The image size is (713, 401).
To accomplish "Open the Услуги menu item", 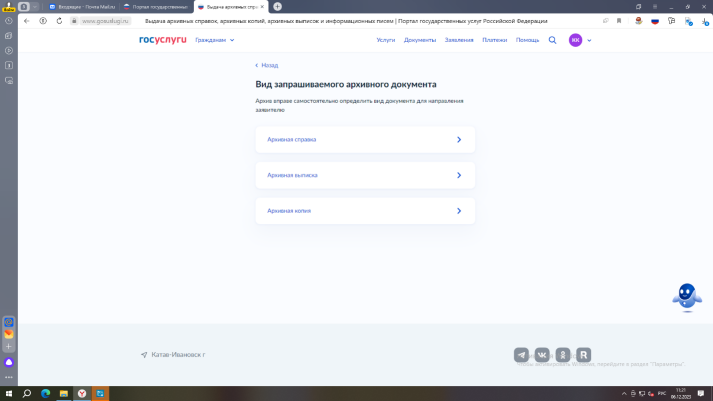I will pyautogui.click(x=386, y=40).
